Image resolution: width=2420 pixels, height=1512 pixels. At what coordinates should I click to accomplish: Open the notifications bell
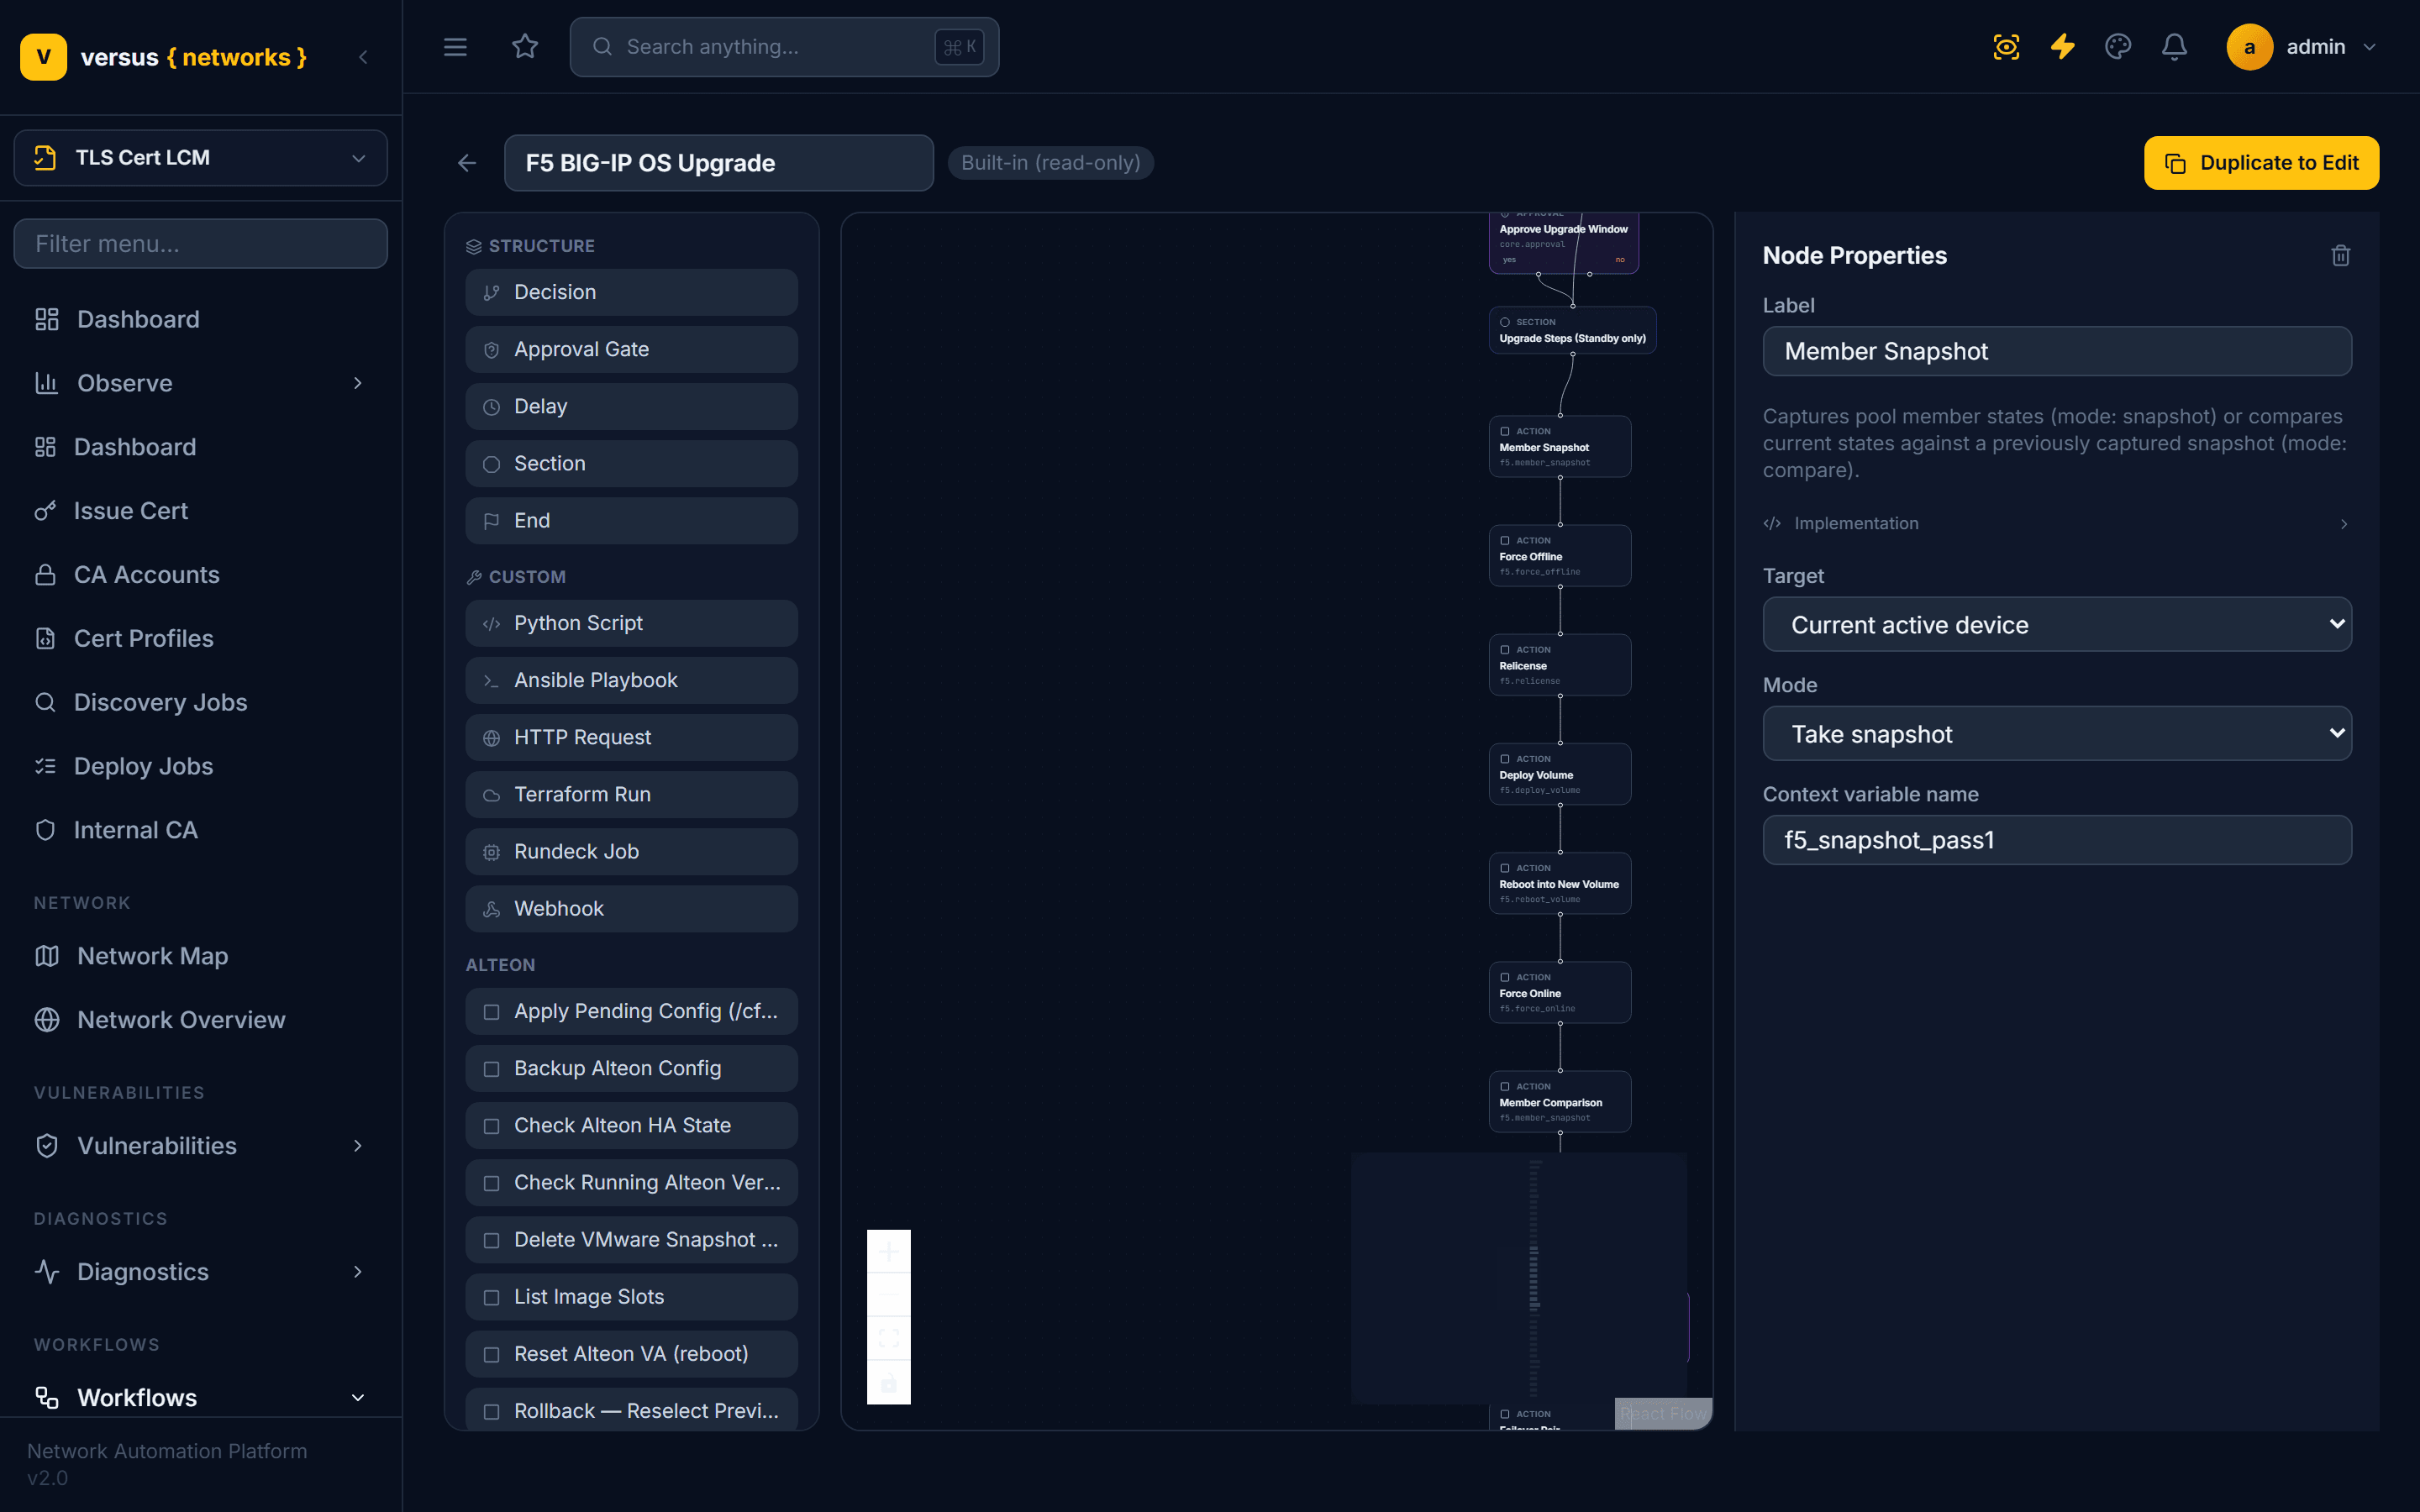click(2174, 47)
